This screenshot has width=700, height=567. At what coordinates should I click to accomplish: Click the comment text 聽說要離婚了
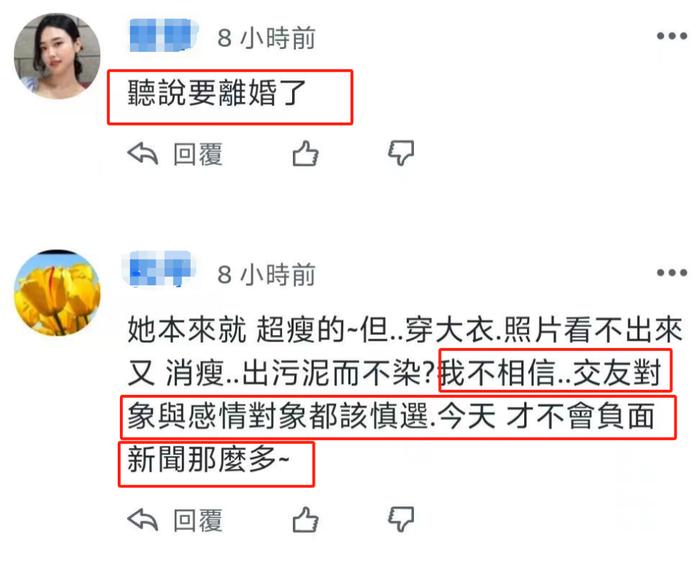(217, 93)
